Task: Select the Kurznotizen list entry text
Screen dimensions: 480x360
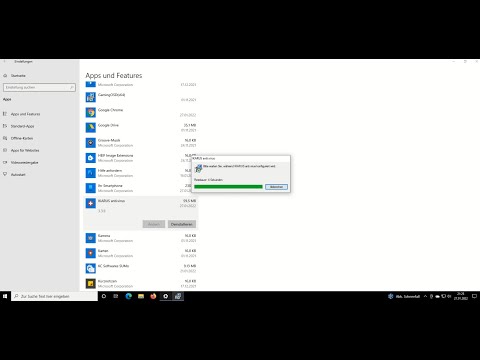Action: 107,281
